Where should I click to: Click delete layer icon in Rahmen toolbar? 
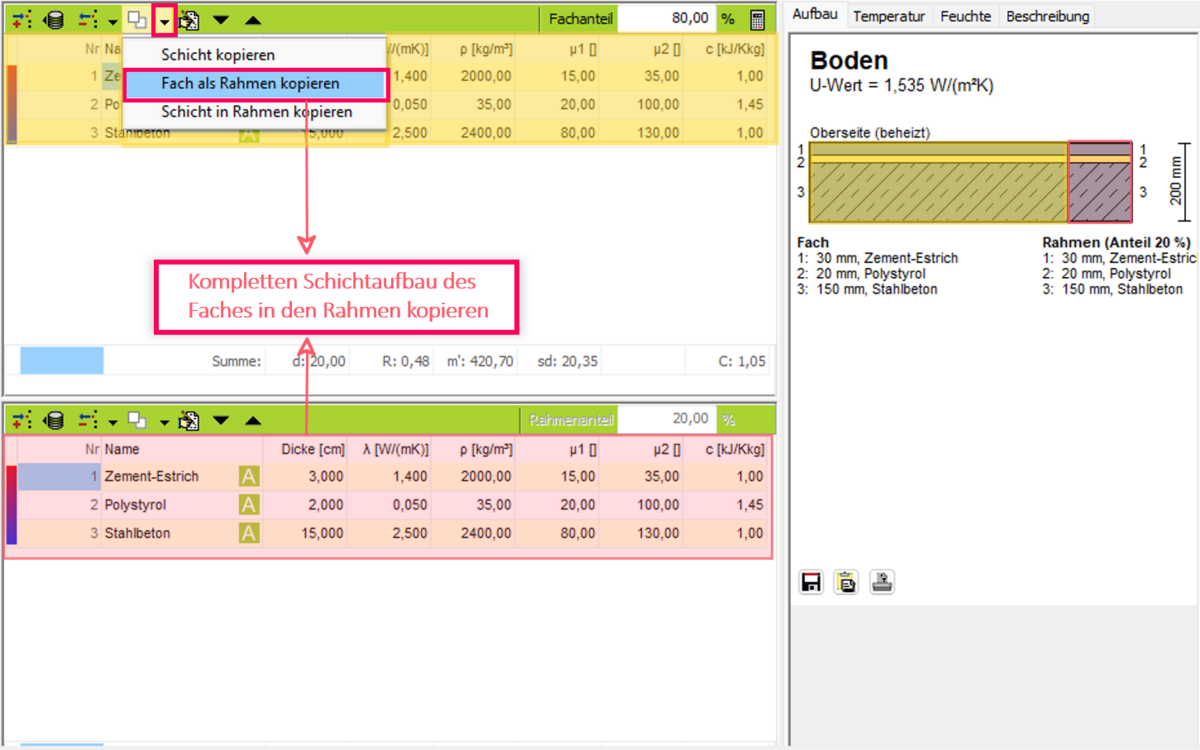coord(87,421)
